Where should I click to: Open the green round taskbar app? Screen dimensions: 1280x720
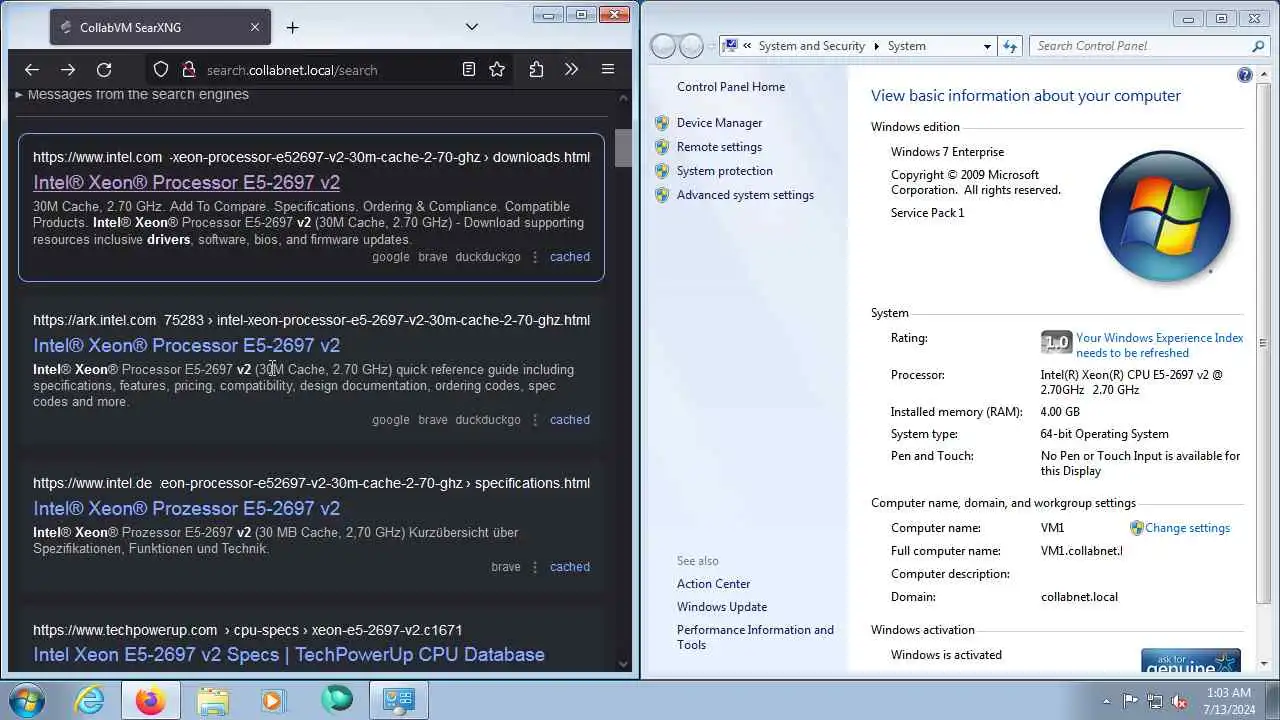337,700
